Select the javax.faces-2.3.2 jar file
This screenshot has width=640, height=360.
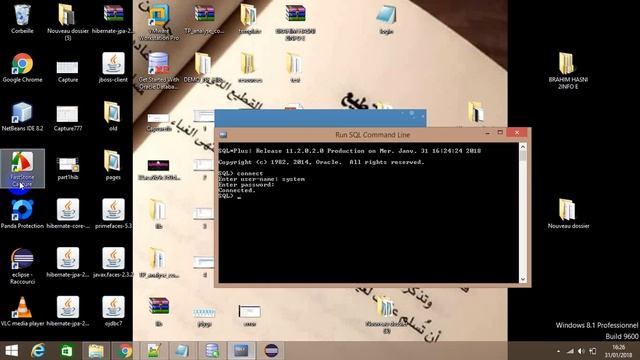tap(113, 262)
